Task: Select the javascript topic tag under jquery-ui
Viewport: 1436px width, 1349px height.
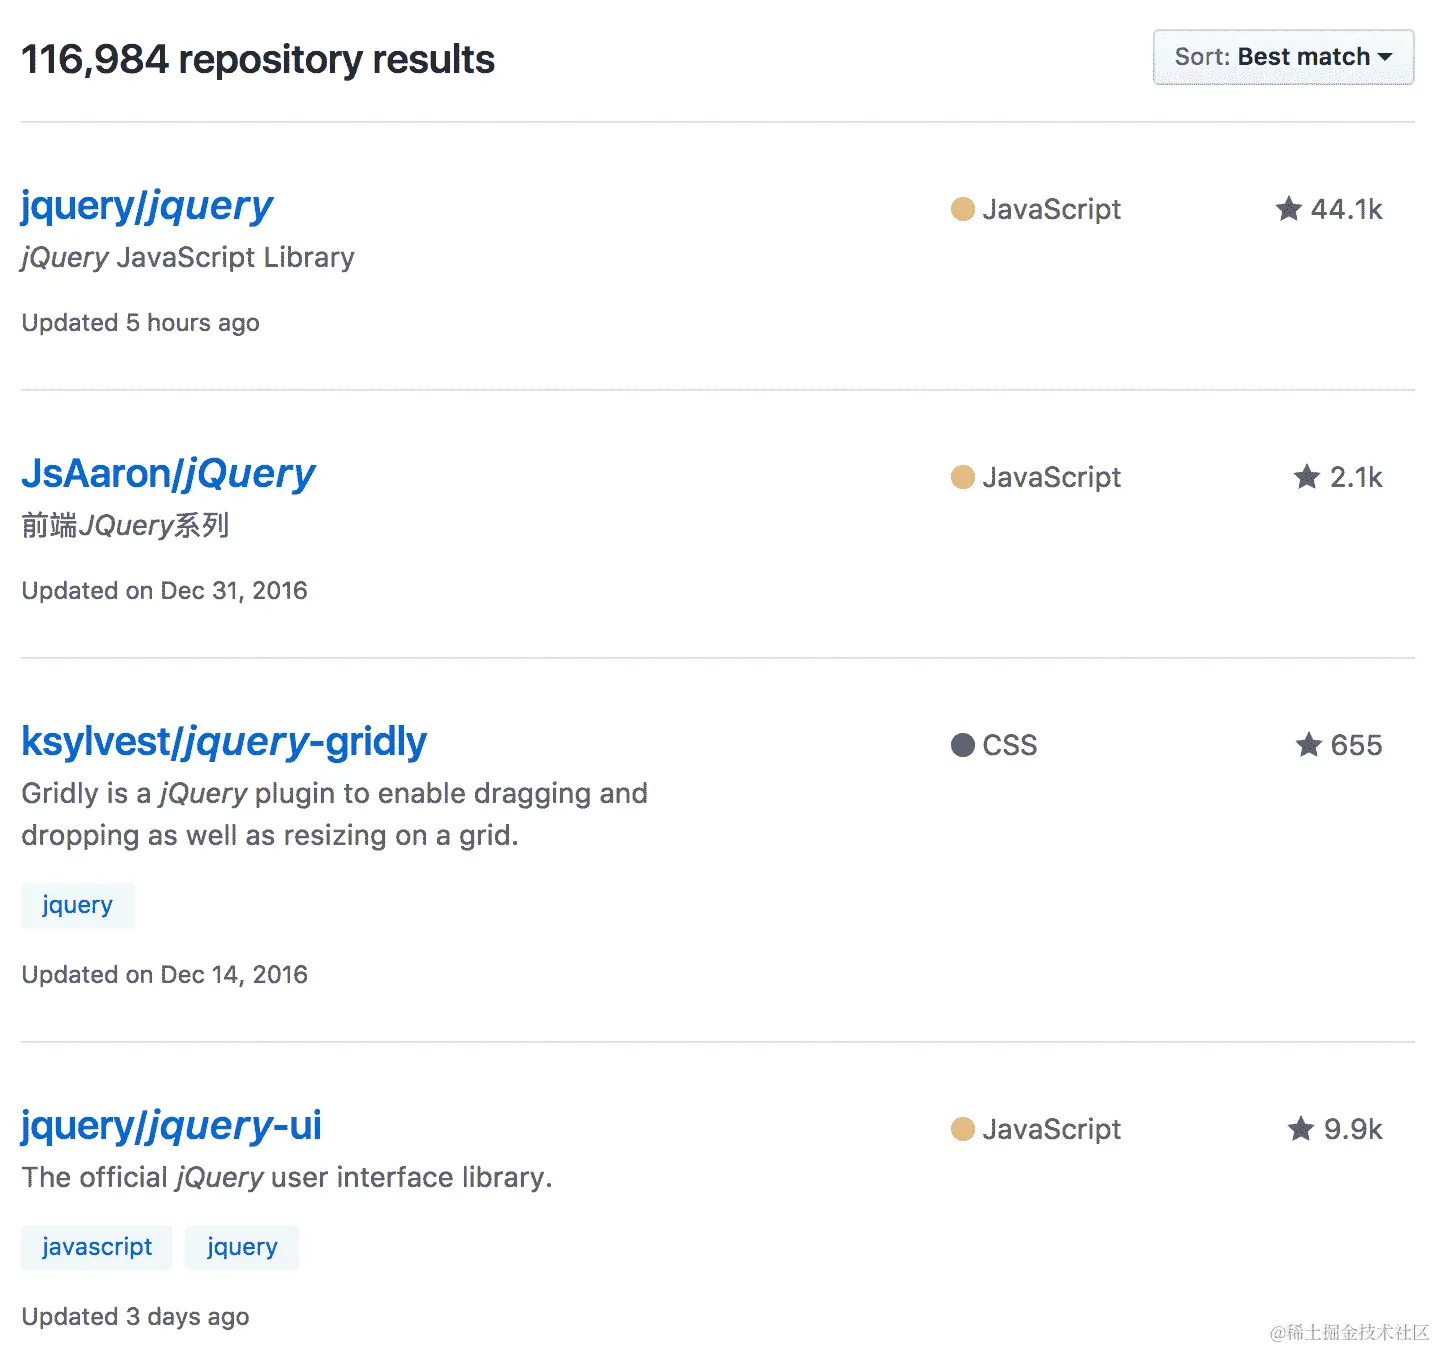Action: click(x=97, y=1247)
